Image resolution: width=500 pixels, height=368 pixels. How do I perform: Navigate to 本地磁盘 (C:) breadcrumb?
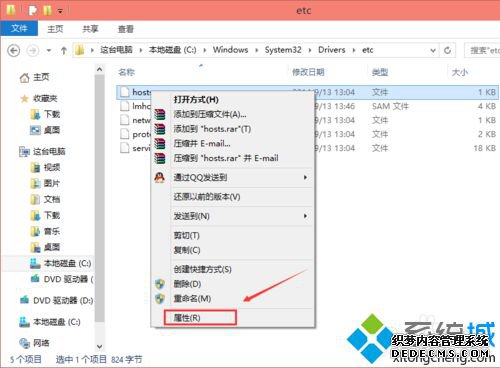(x=172, y=50)
